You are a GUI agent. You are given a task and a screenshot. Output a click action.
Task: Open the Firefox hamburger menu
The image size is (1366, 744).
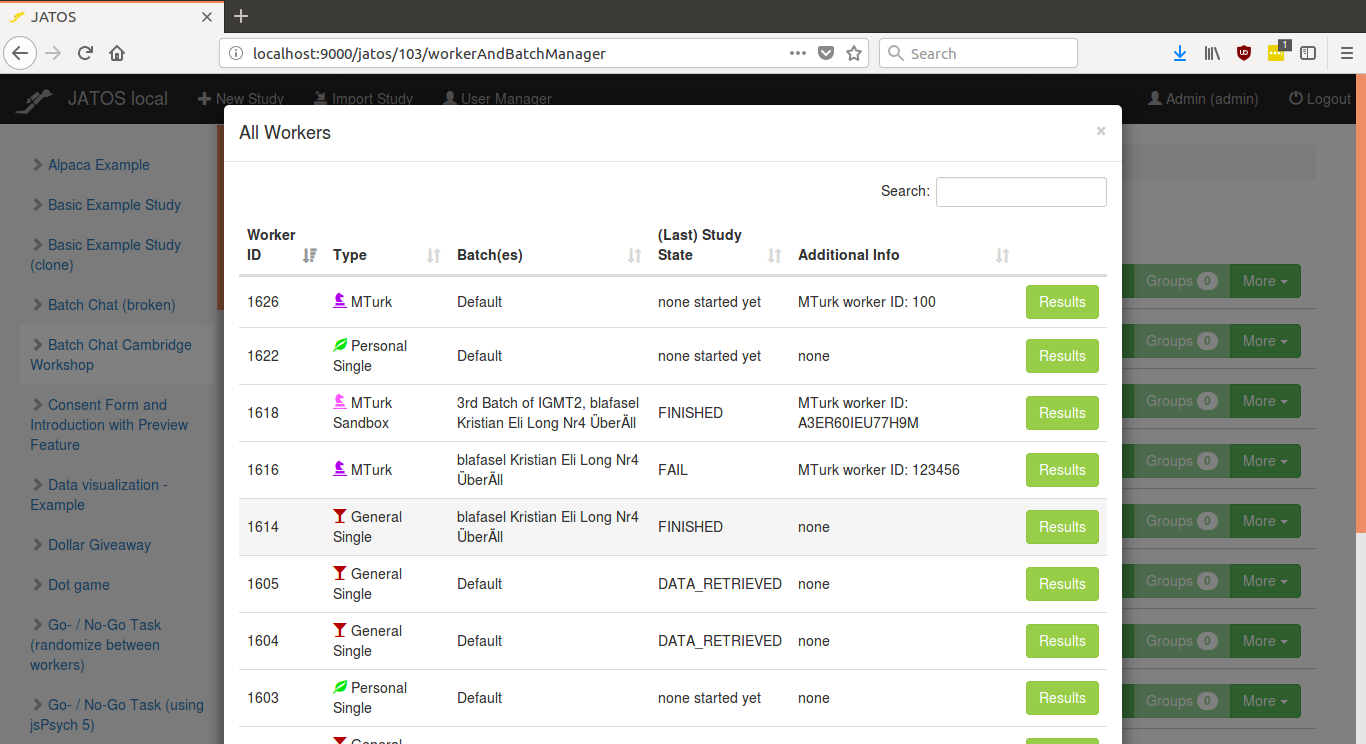tap(1346, 53)
